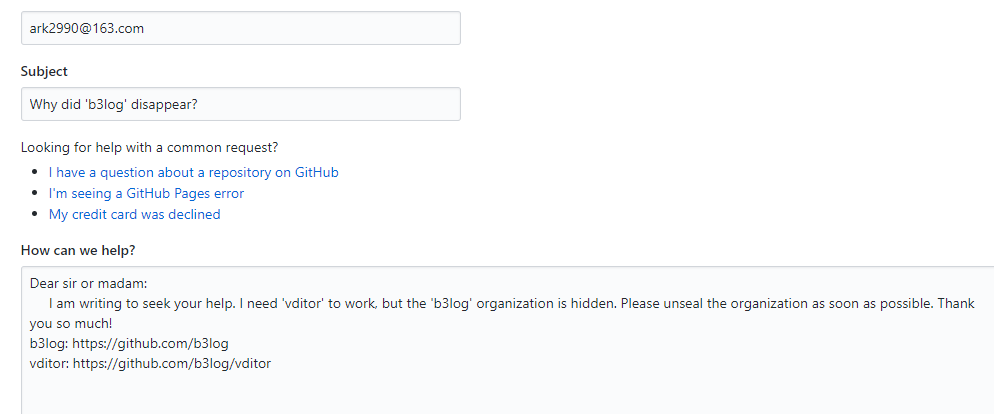Follow the 'My credit card was declined' link

134,214
